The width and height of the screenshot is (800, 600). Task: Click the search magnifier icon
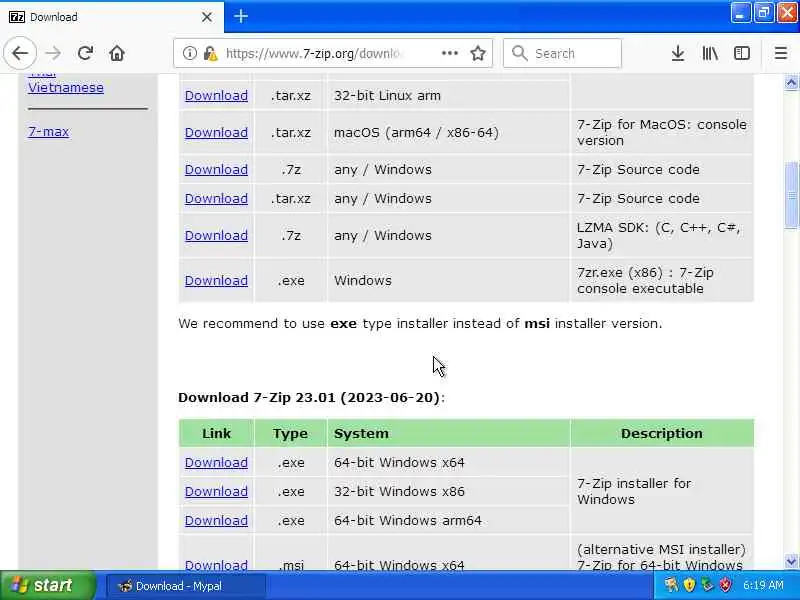519,53
